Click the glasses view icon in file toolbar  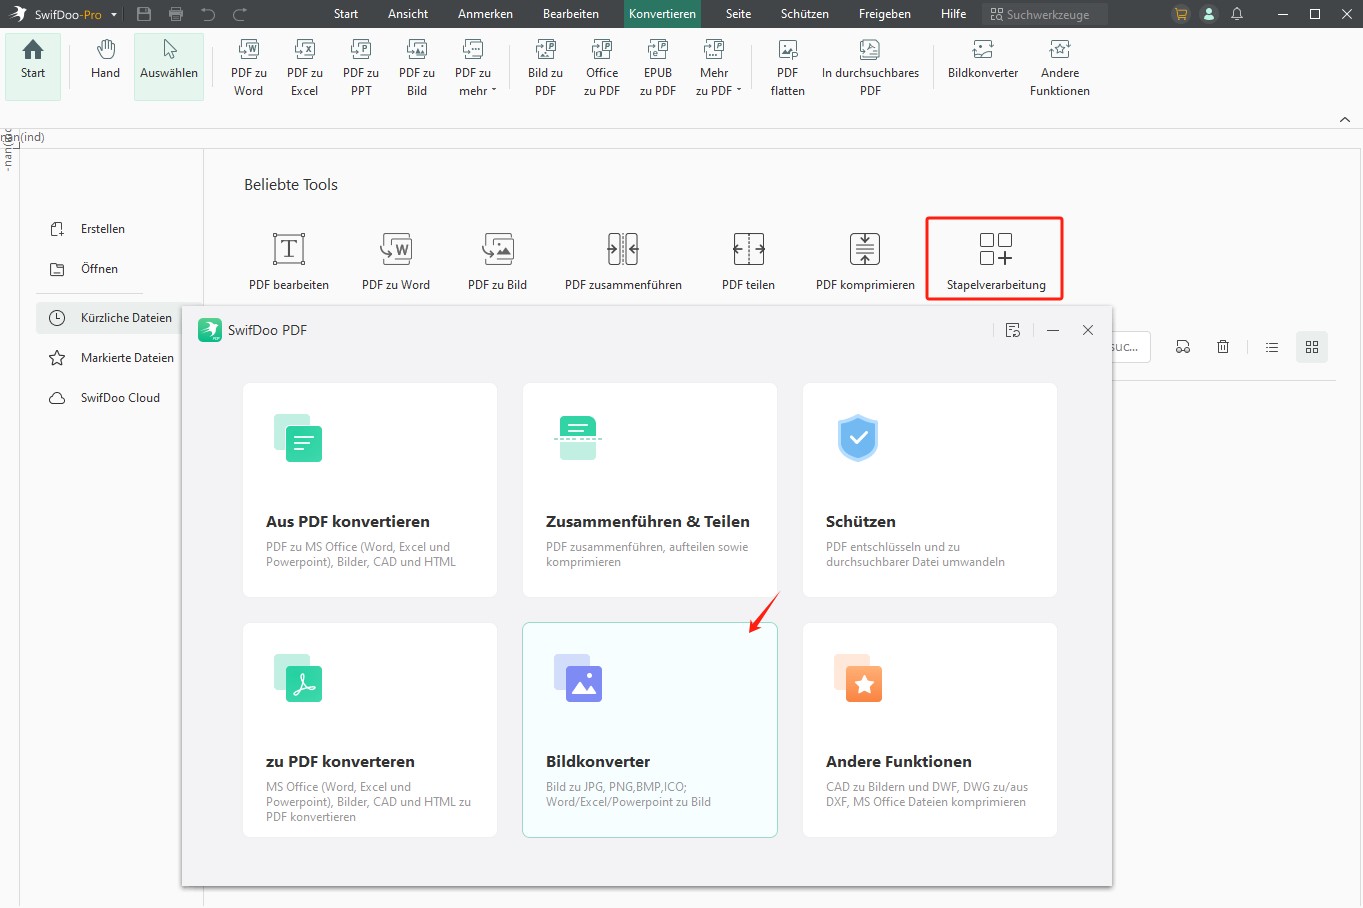(x=1183, y=347)
